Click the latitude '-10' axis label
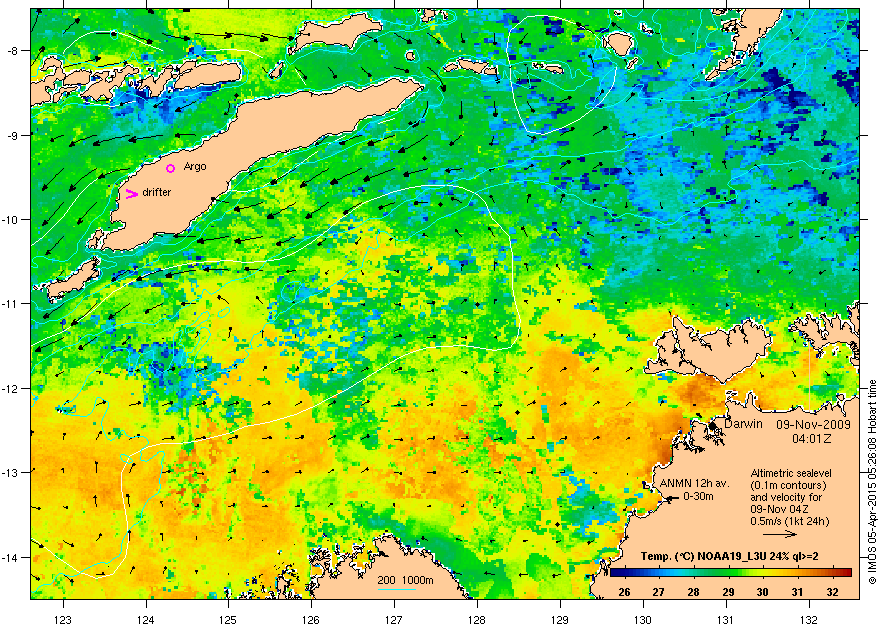The image size is (880, 630). click(12, 219)
